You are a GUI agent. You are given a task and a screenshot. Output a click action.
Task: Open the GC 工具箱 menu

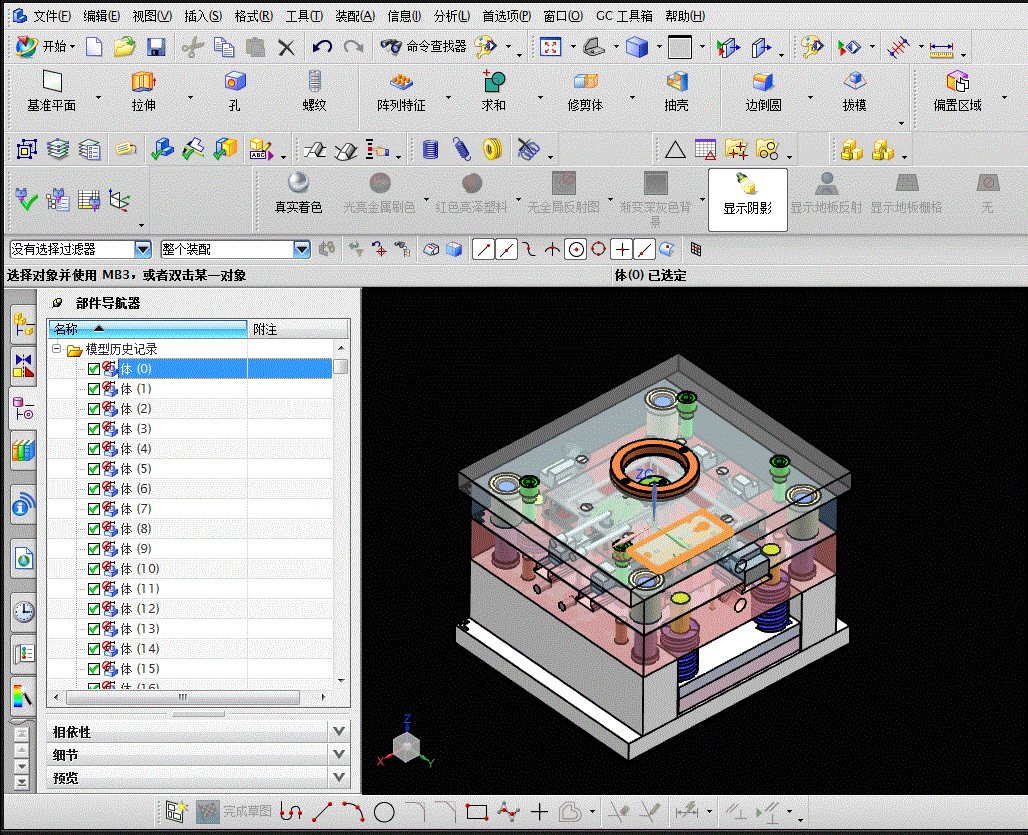click(x=624, y=16)
